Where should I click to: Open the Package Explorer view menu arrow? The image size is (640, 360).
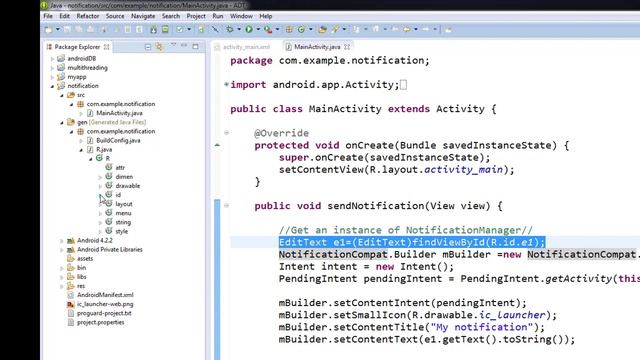[x=173, y=45]
